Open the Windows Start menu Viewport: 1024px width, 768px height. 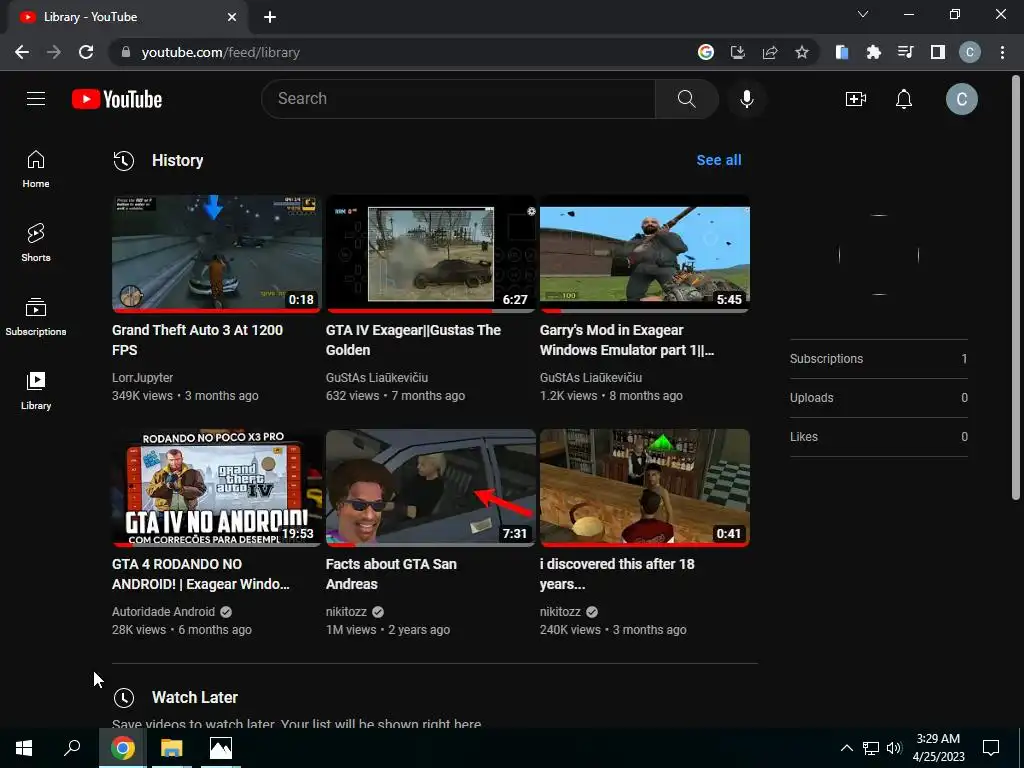pyautogui.click(x=24, y=748)
